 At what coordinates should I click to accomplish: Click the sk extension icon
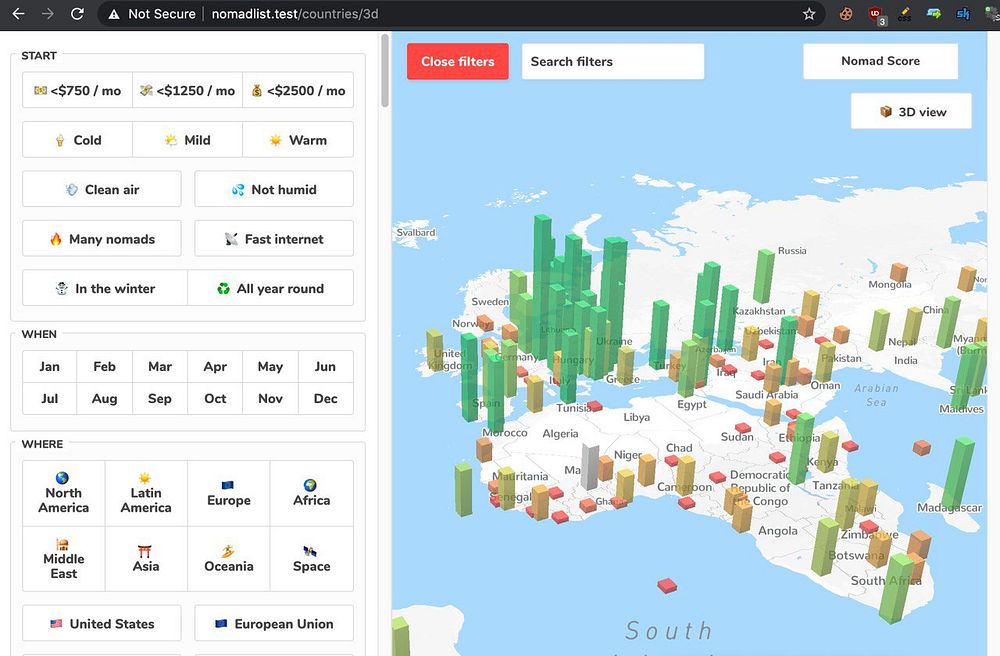[963, 13]
